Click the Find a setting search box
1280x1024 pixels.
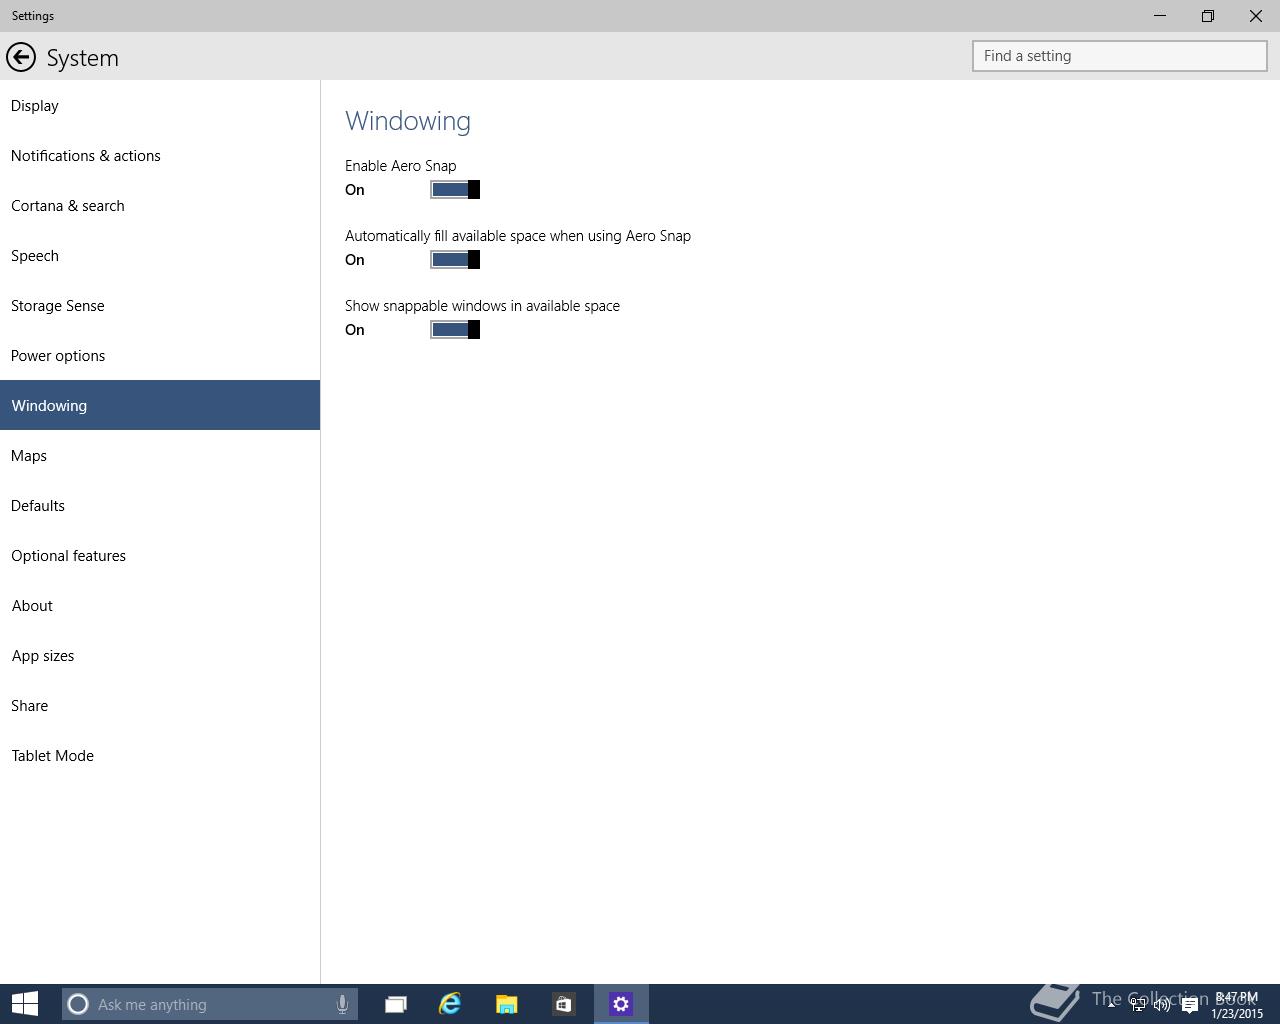point(1120,56)
